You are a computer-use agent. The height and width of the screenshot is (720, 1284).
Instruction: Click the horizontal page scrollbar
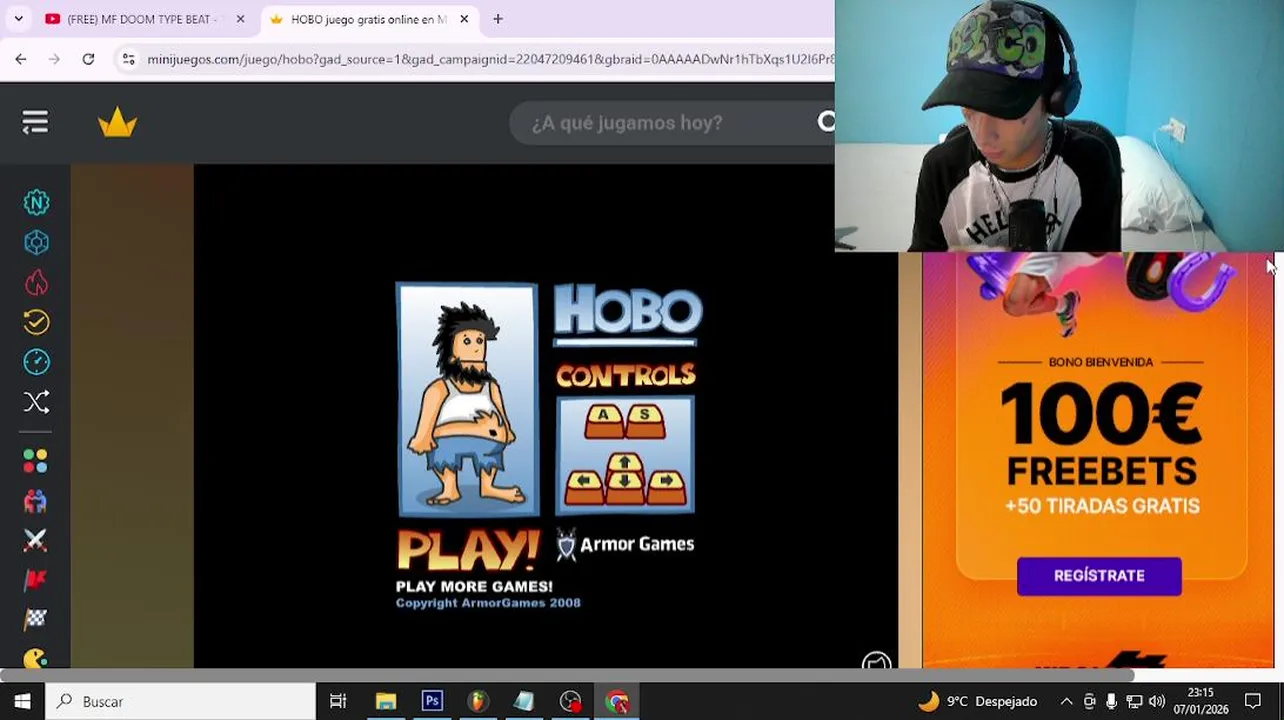[x=567, y=675]
